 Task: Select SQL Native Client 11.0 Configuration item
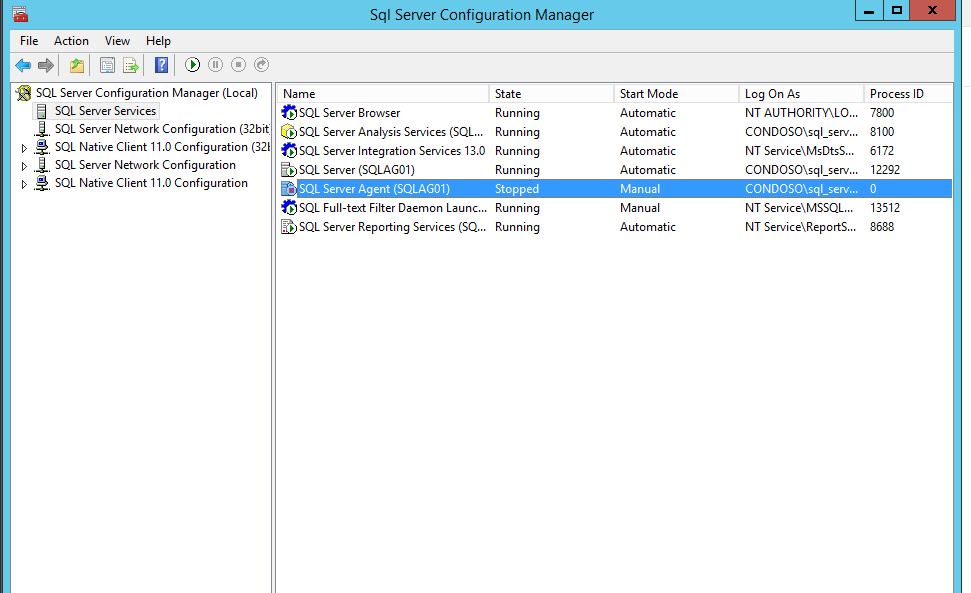(x=151, y=183)
